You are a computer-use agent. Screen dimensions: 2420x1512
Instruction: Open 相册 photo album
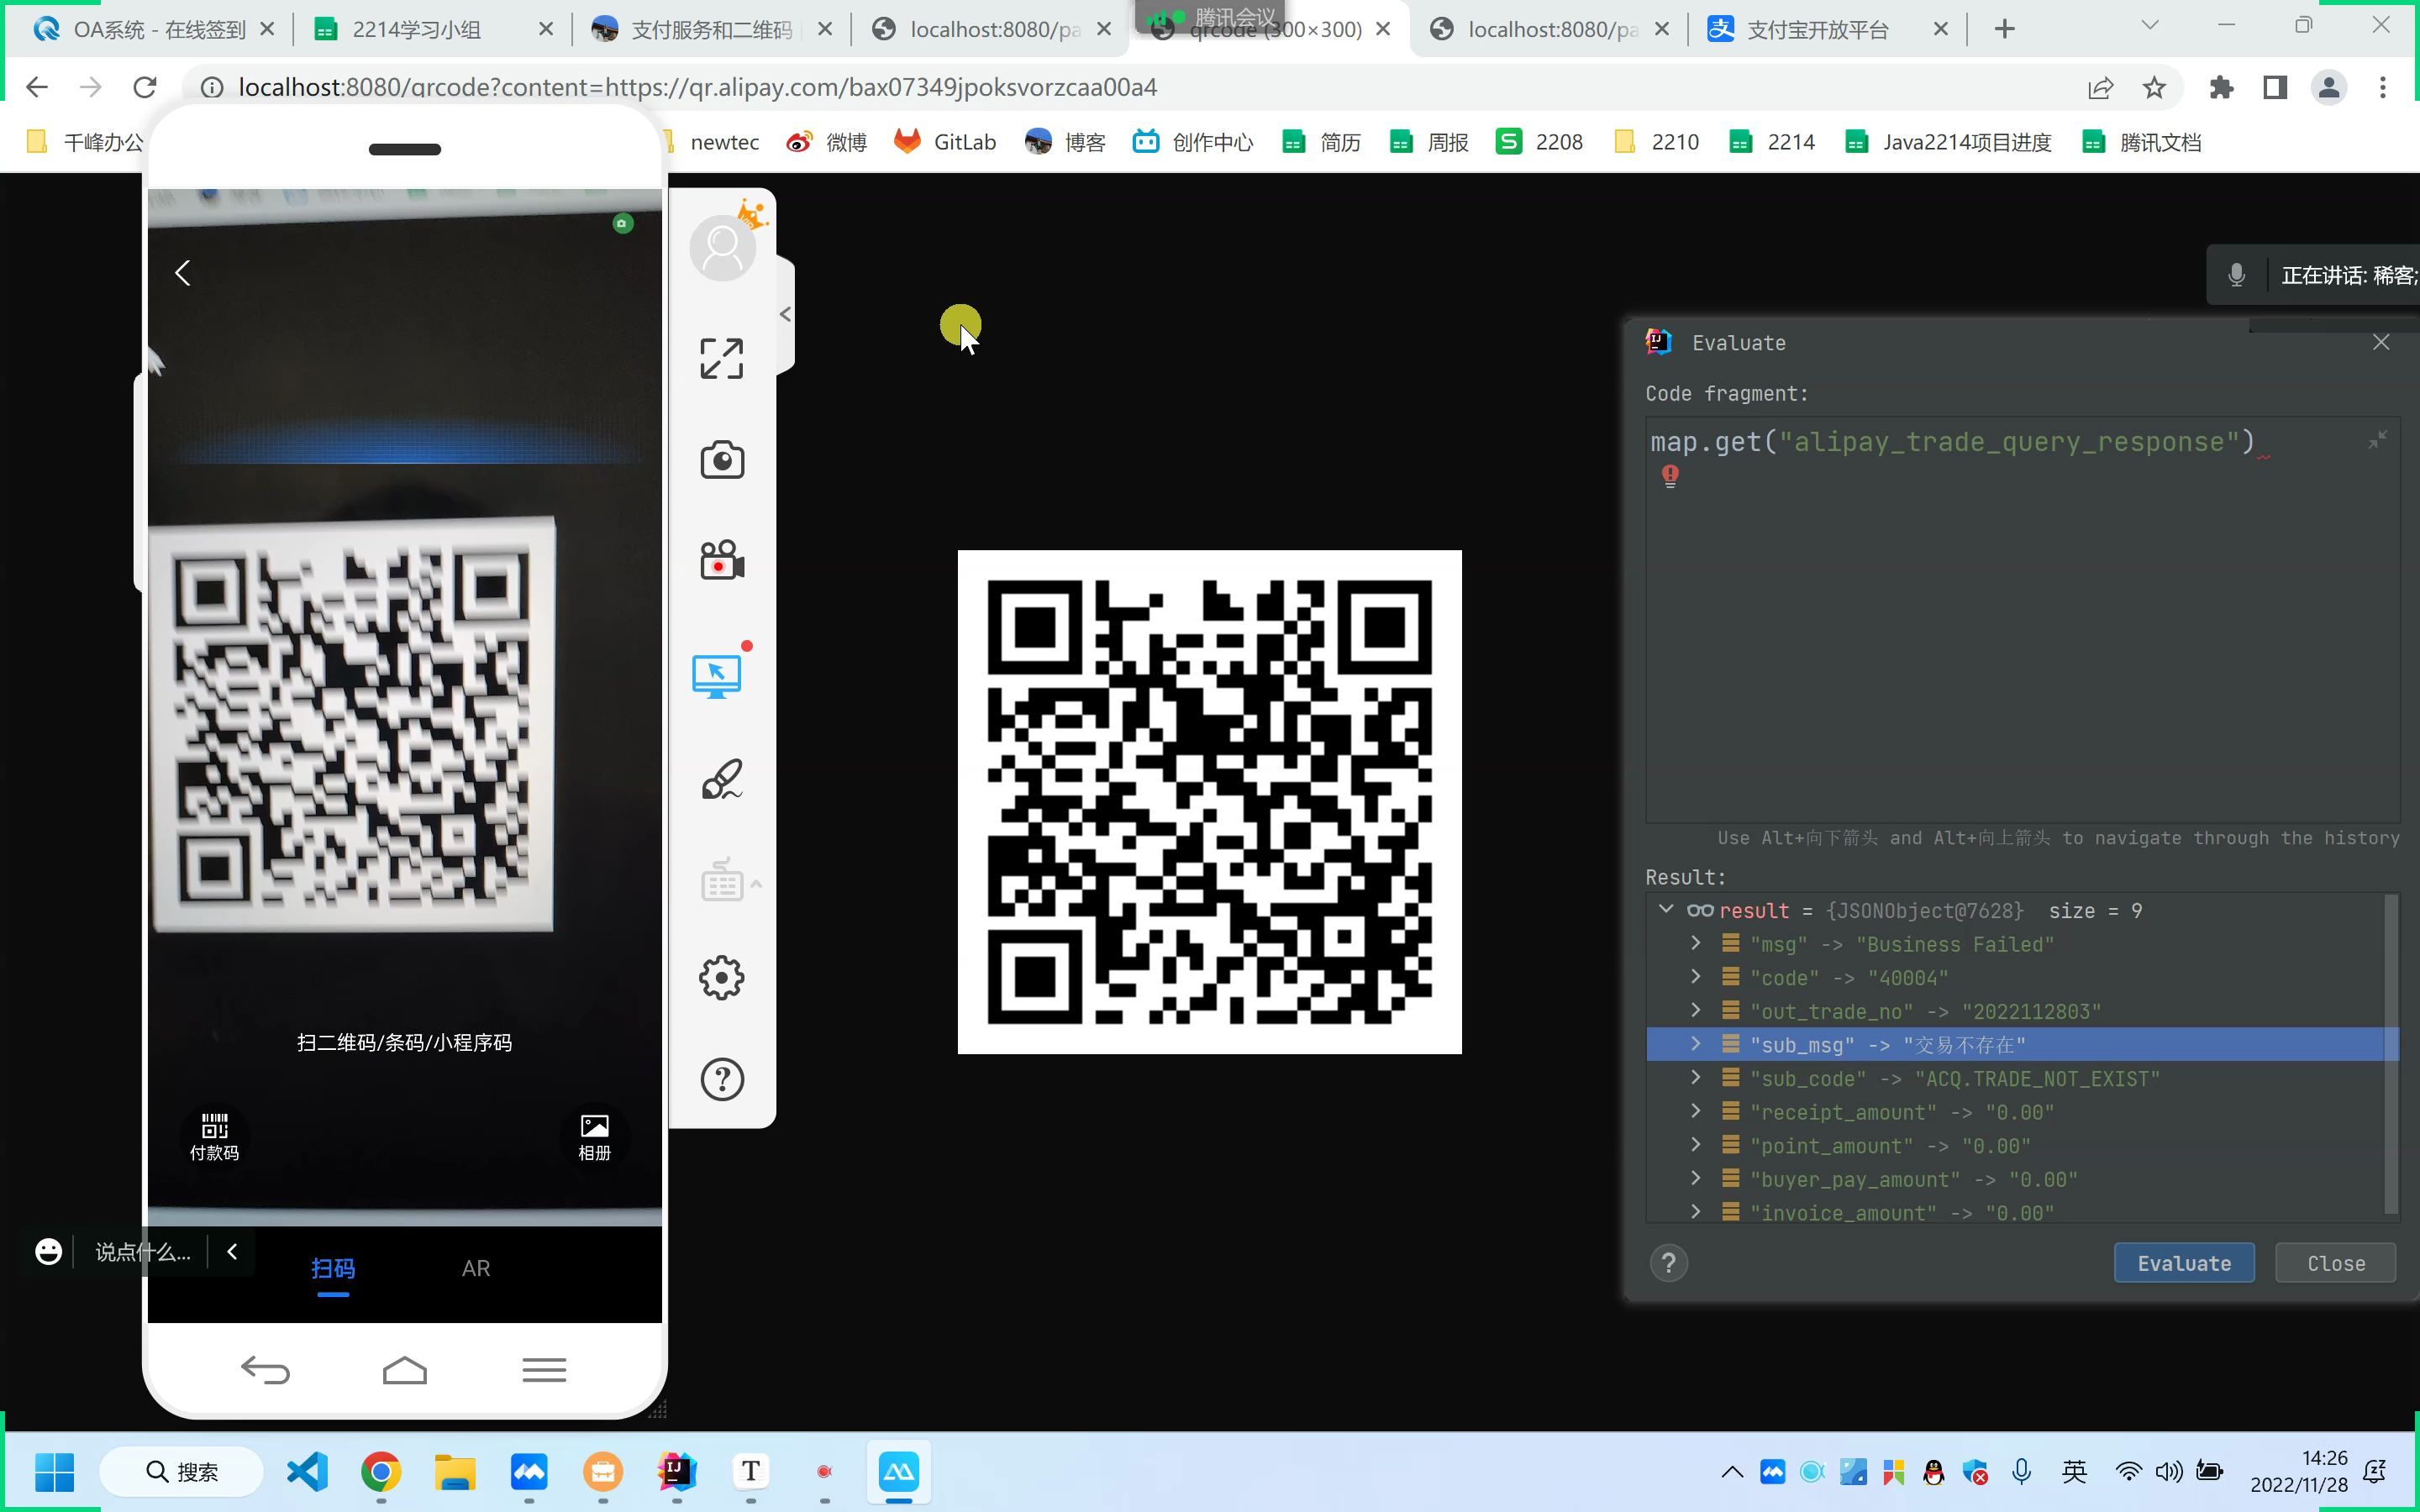(594, 1137)
